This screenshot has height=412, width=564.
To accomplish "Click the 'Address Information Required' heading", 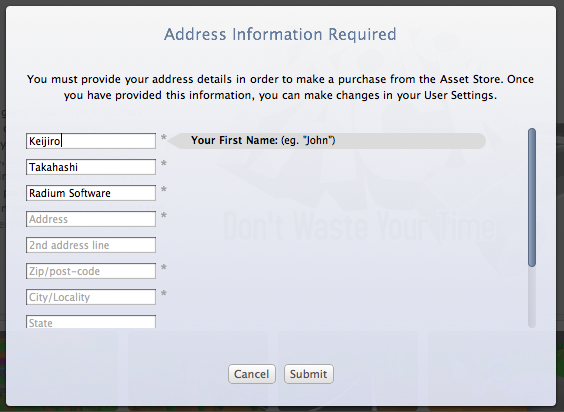I will coord(280,35).
